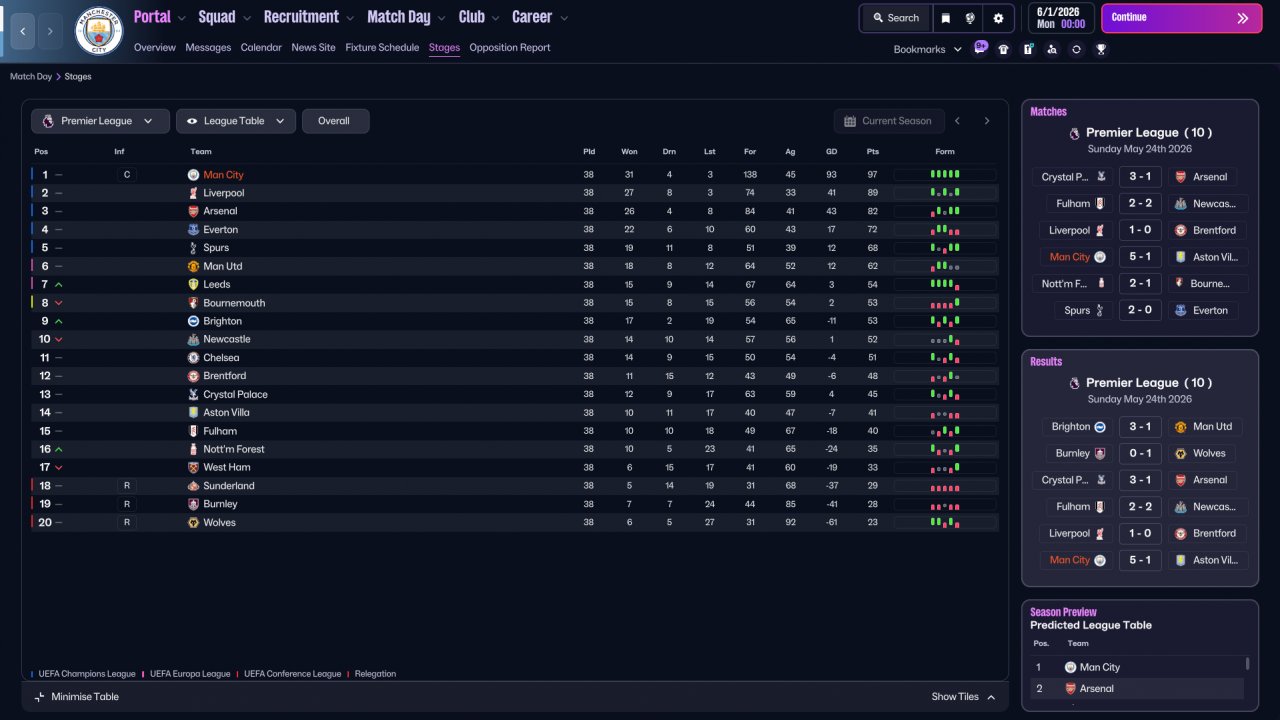Select the Stages tab
Viewport: 1280px width, 720px height.
coord(445,48)
